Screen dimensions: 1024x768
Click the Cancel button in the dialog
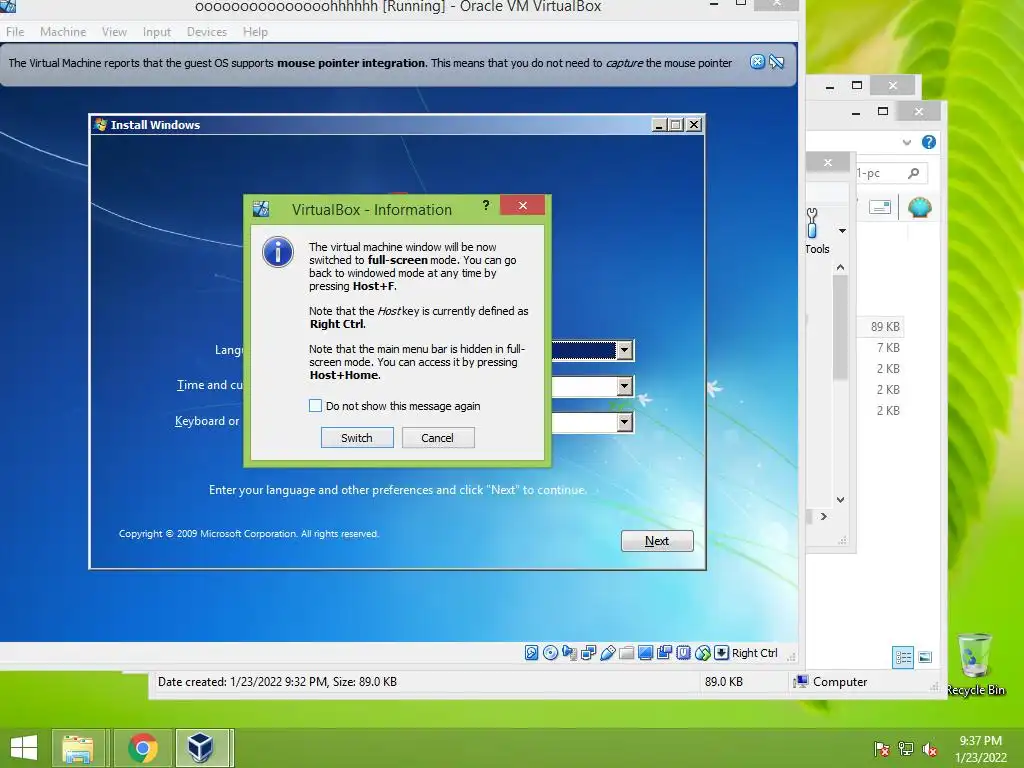coord(438,438)
